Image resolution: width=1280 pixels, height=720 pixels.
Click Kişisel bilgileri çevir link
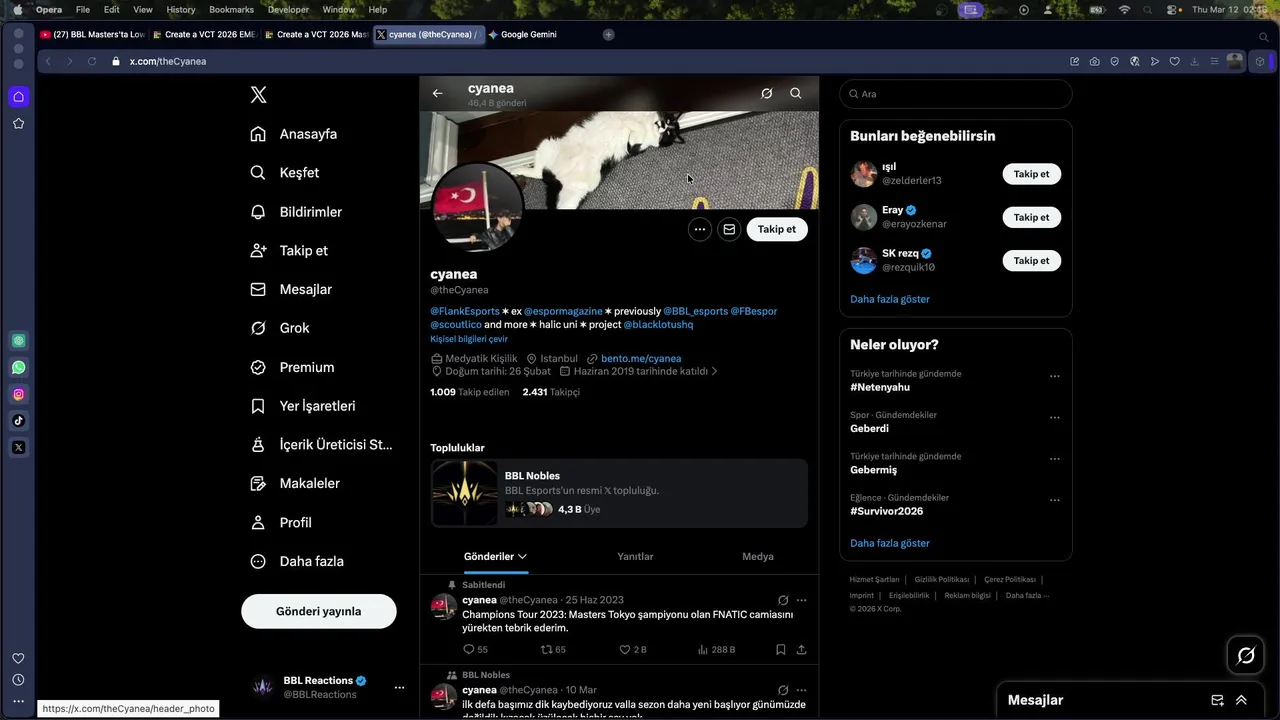(469, 339)
